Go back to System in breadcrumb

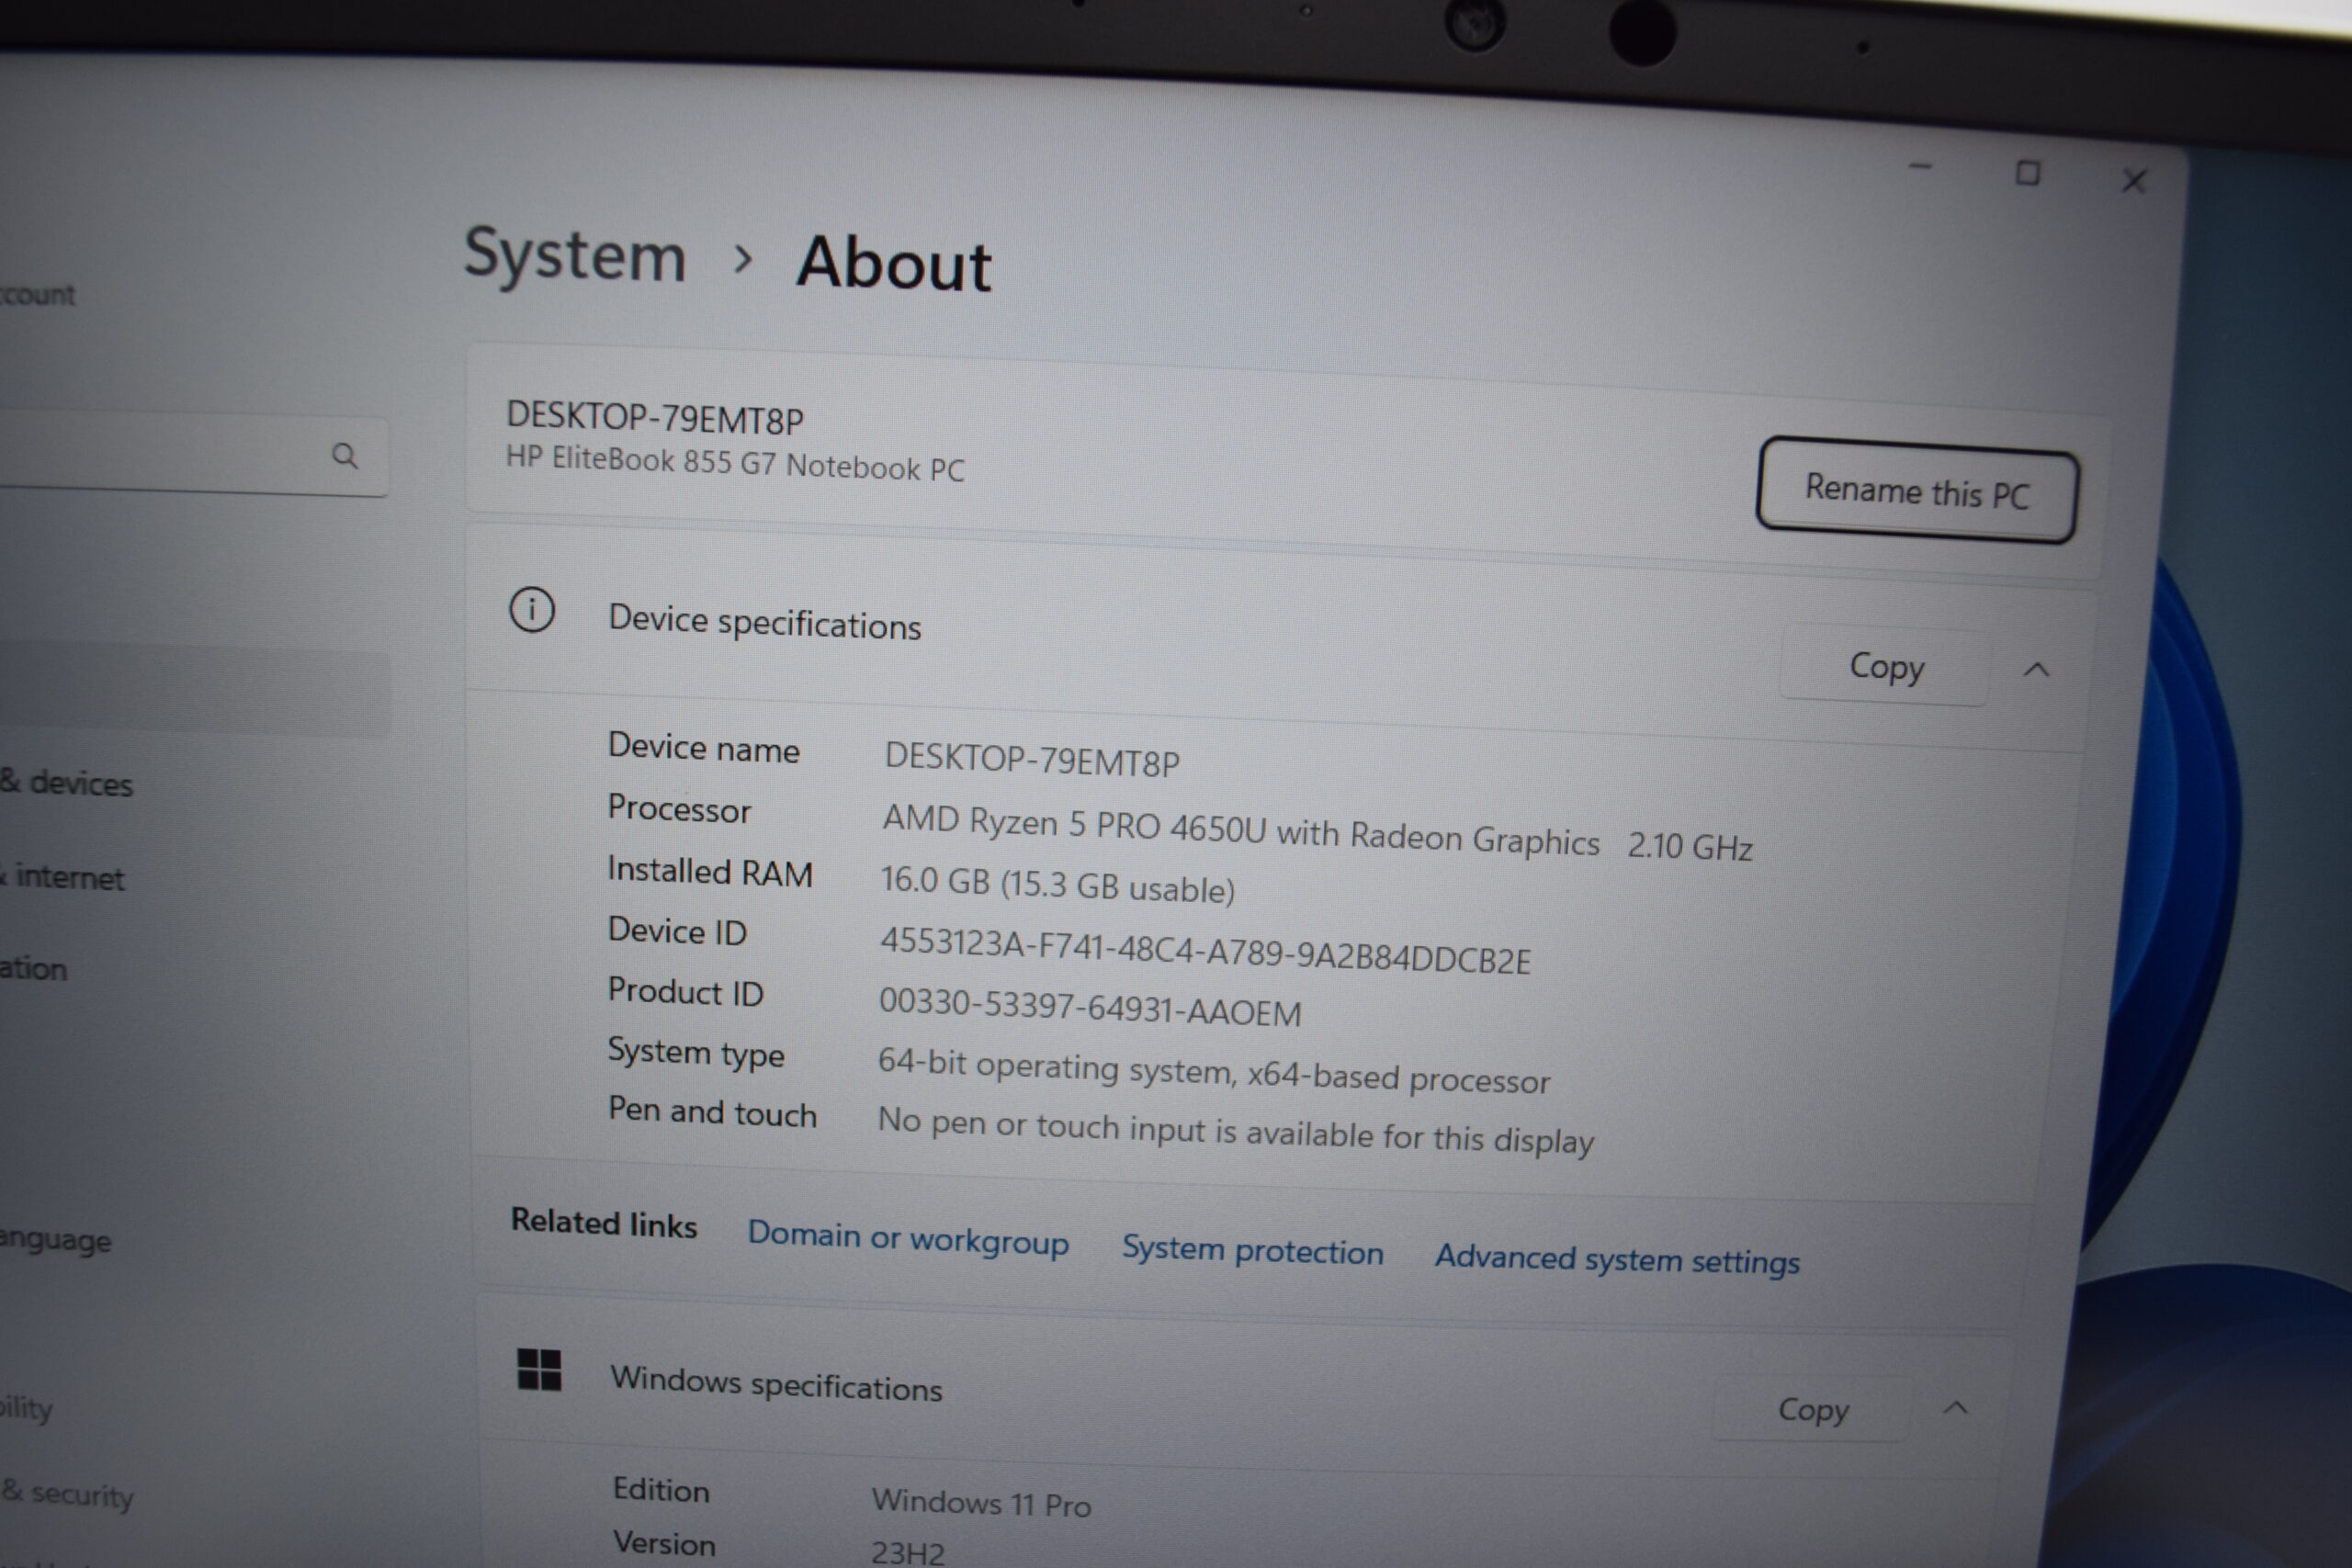coord(575,256)
